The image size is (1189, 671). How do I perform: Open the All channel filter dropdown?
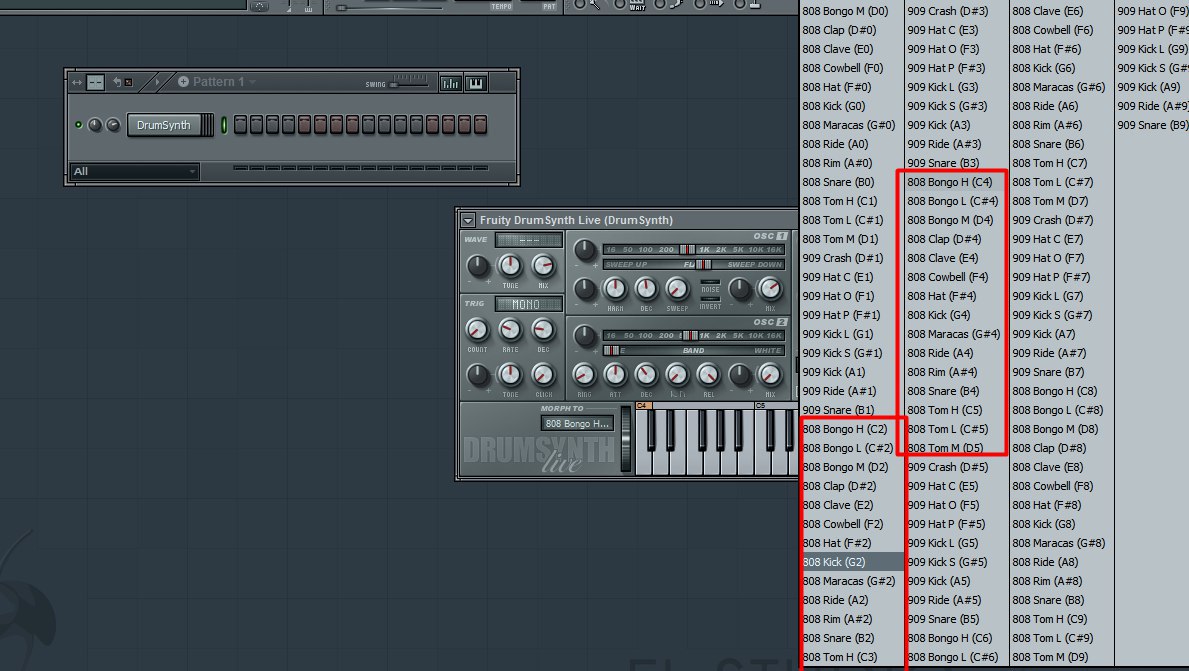(x=134, y=171)
